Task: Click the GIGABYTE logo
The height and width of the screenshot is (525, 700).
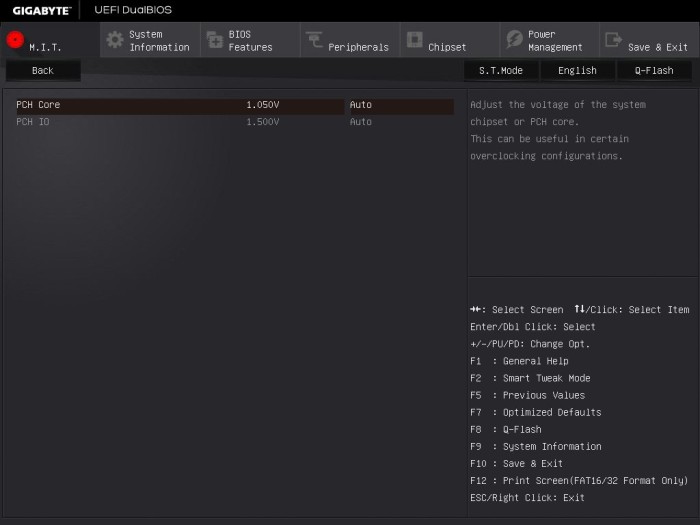Action: [x=42, y=11]
